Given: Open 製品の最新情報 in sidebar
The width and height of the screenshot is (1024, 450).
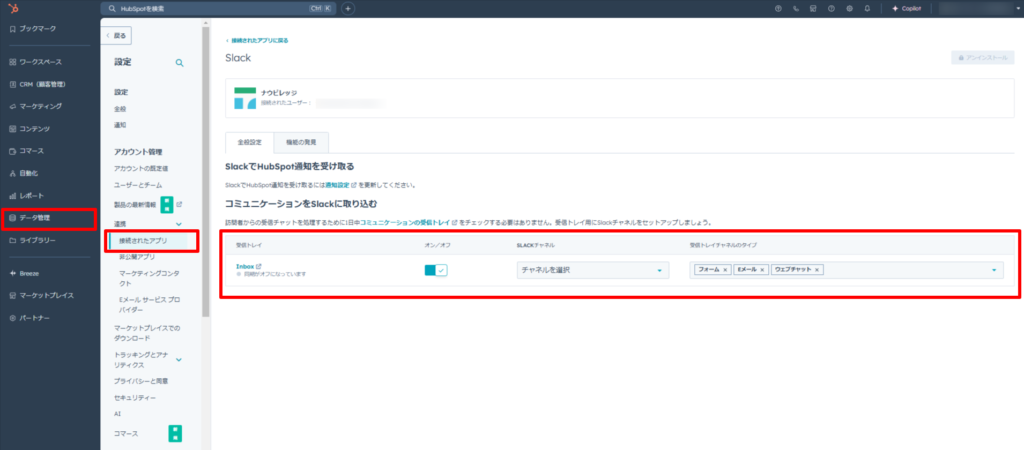Looking at the screenshot, I should (x=135, y=204).
